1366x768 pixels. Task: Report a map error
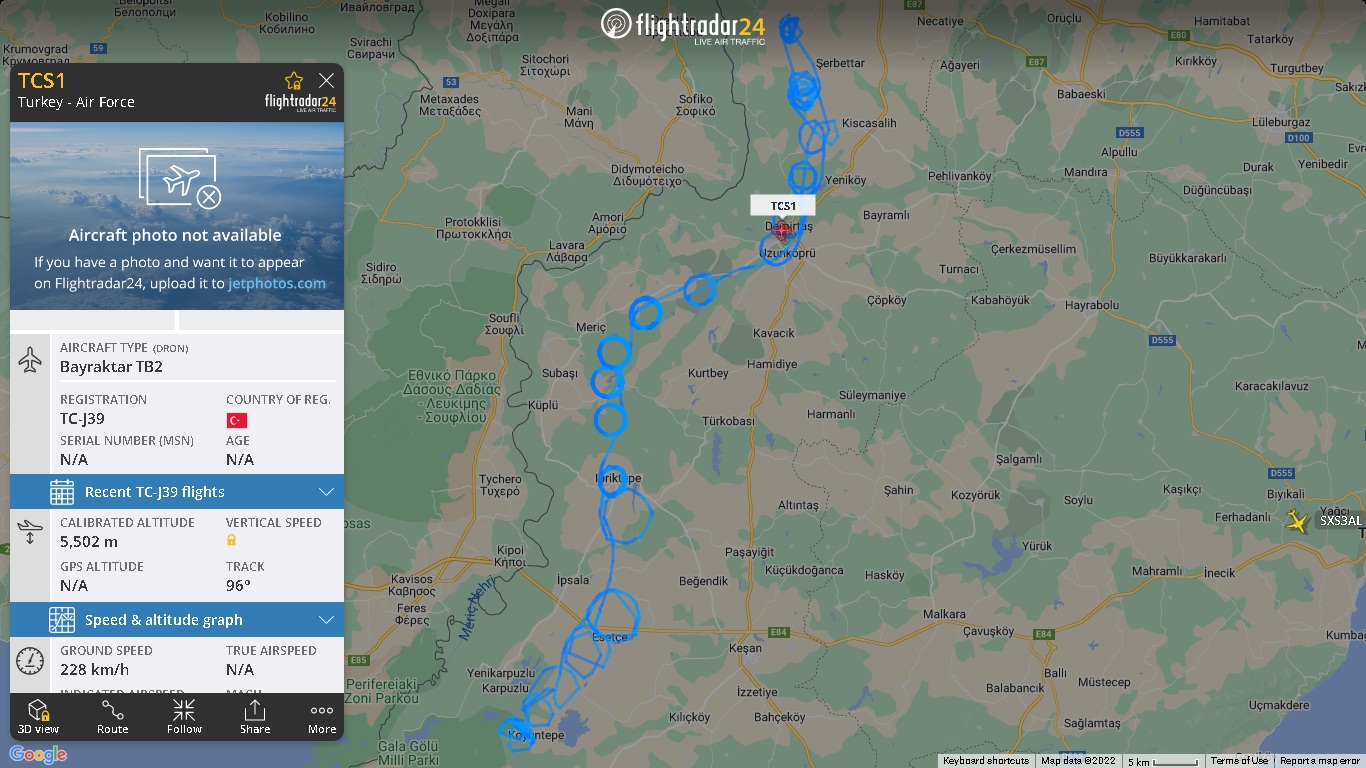click(x=1320, y=761)
